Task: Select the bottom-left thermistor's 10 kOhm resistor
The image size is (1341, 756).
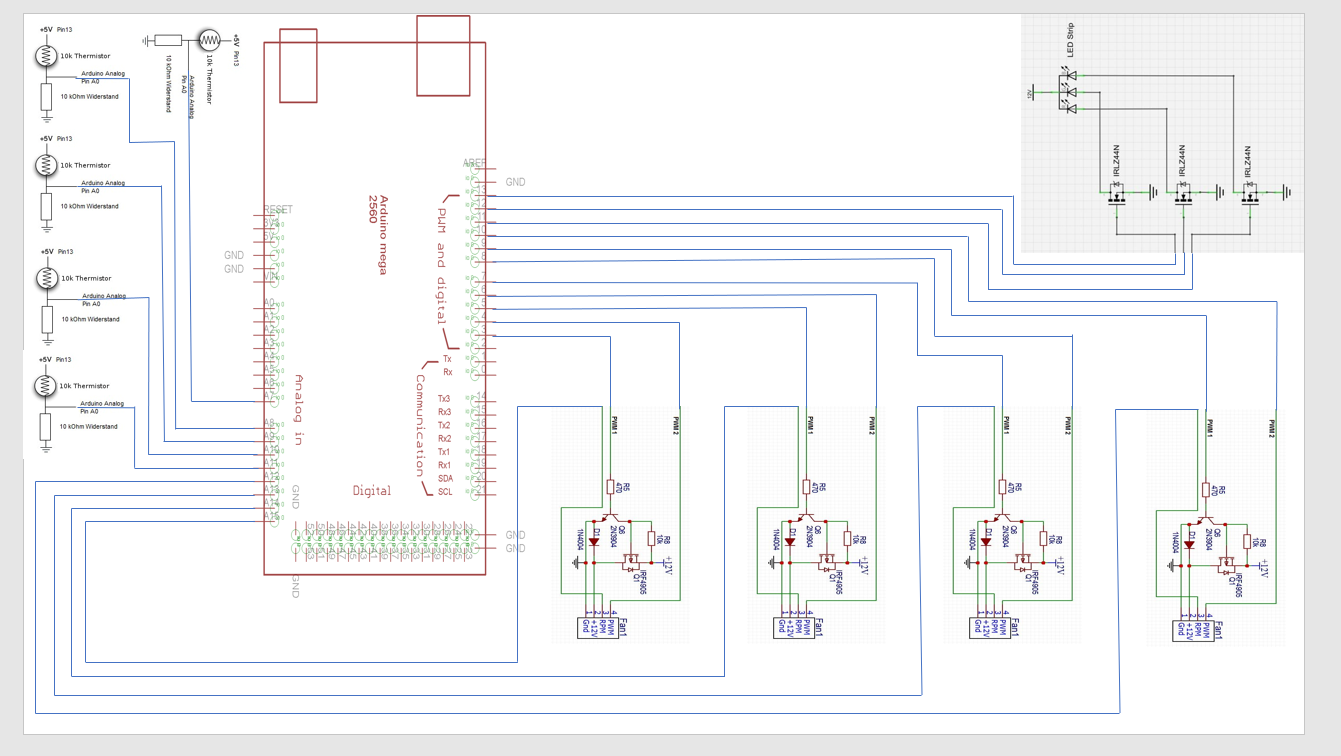Action: [x=46, y=427]
